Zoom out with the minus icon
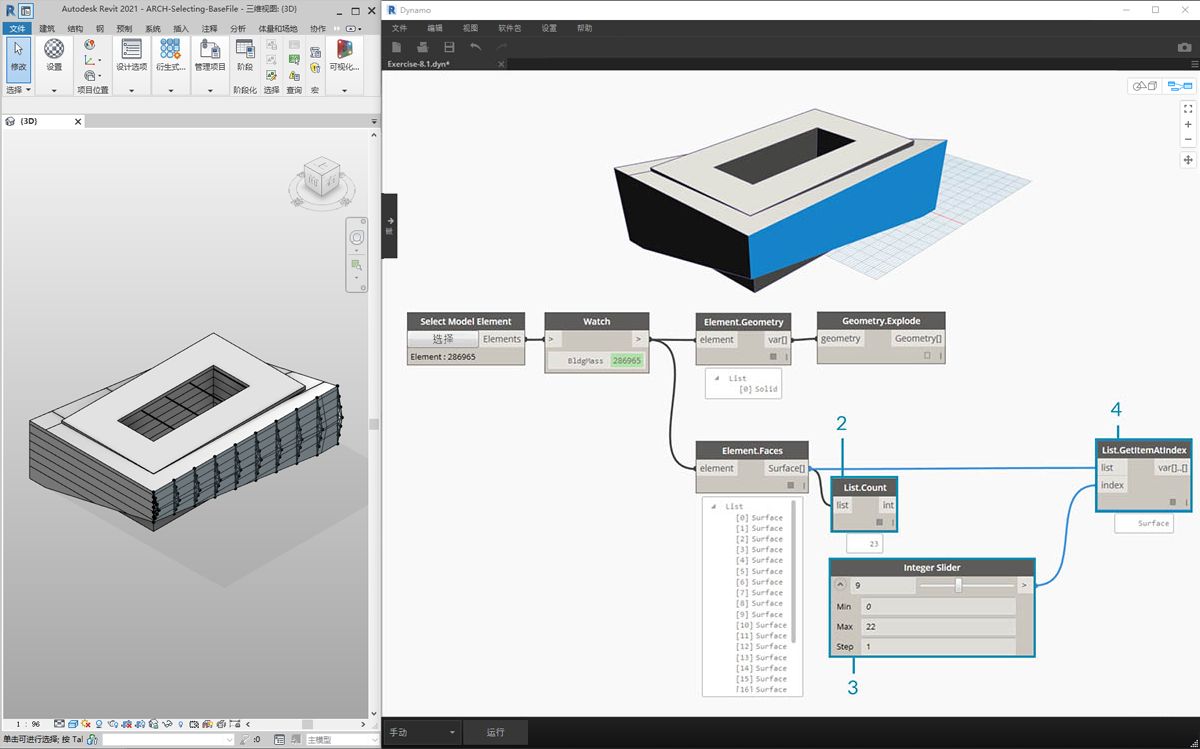Viewport: 1200px width, 749px height. click(x=1188, y=140)
